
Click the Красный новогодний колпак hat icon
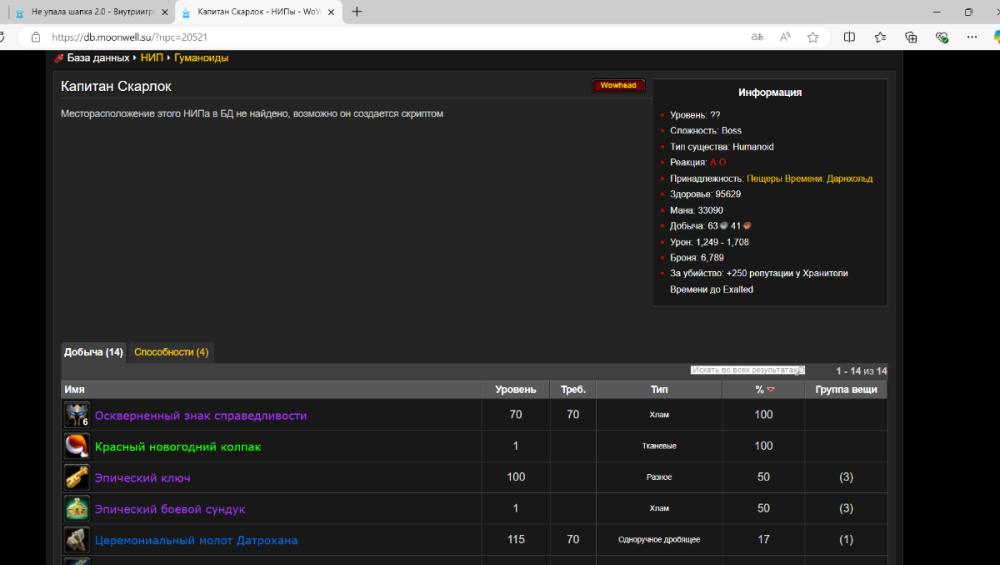pyautogui.click(x=77, y=446)
